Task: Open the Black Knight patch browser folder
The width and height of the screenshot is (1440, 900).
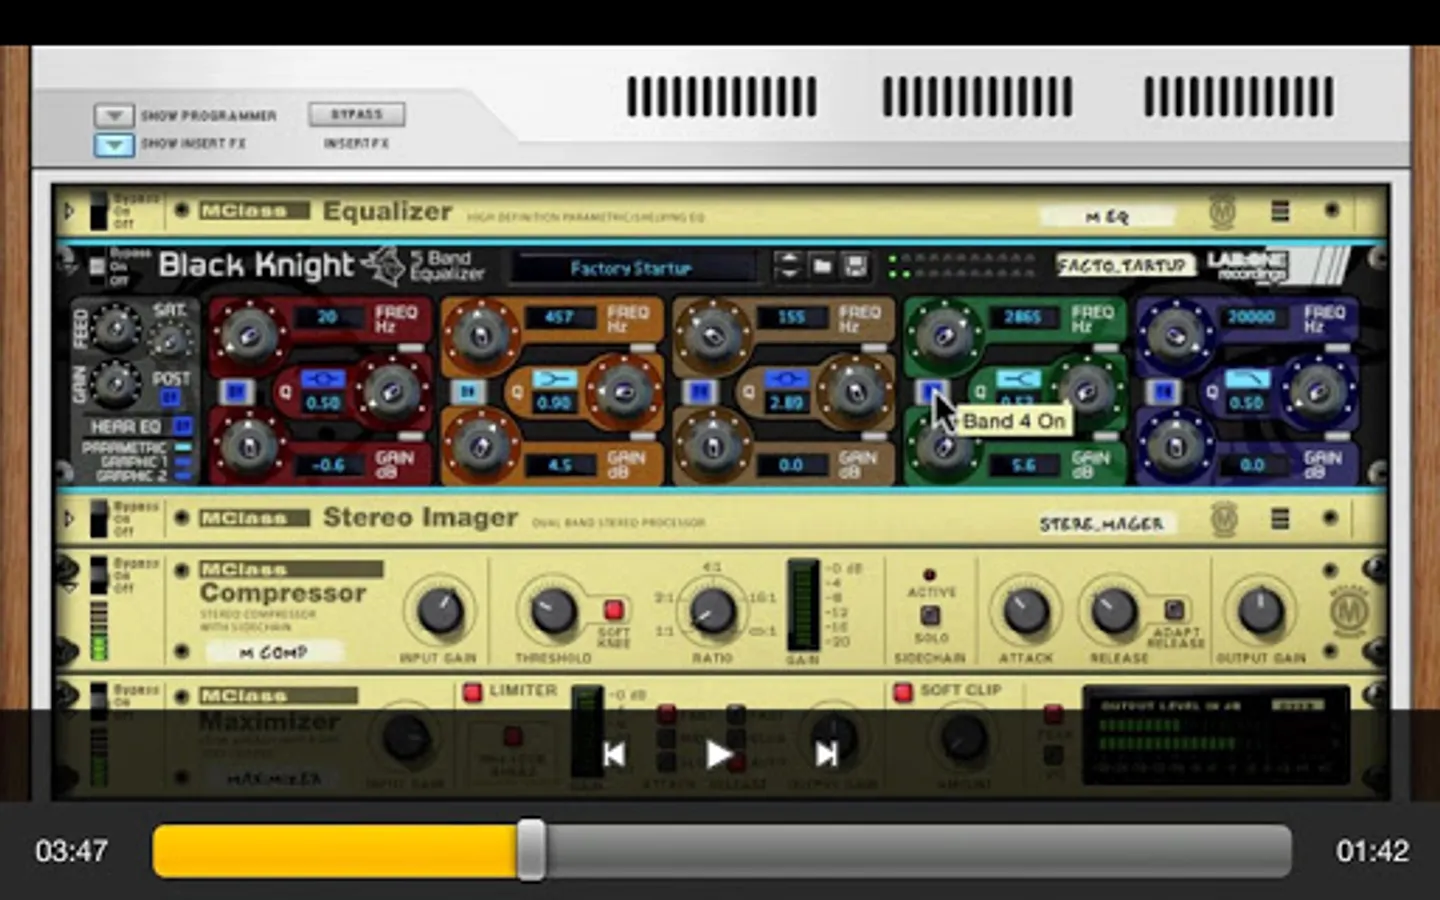Action: (822, 266)
